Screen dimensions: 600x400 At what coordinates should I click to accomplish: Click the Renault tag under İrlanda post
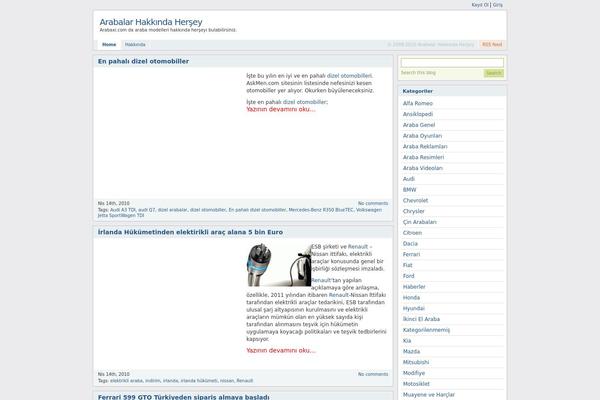click(245, 380)
